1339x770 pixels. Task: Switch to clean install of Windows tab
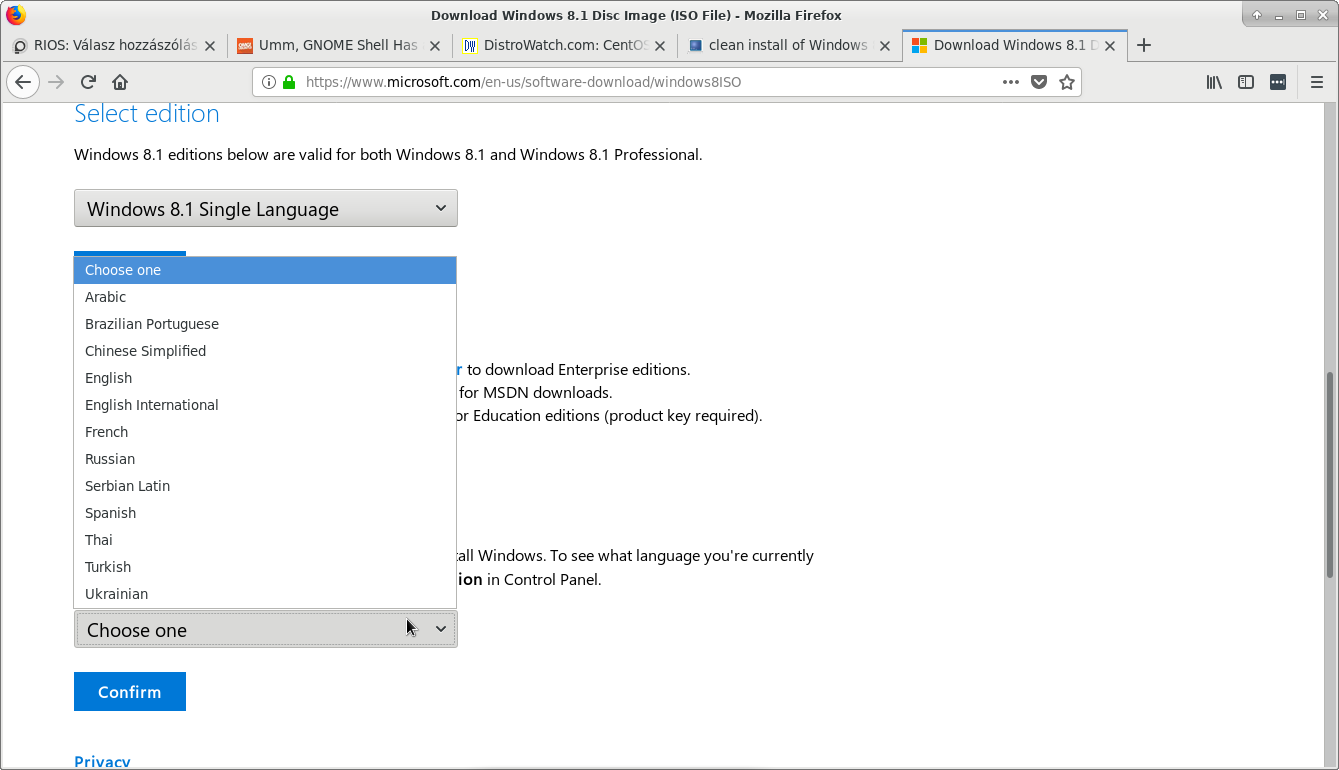point(789,45)
